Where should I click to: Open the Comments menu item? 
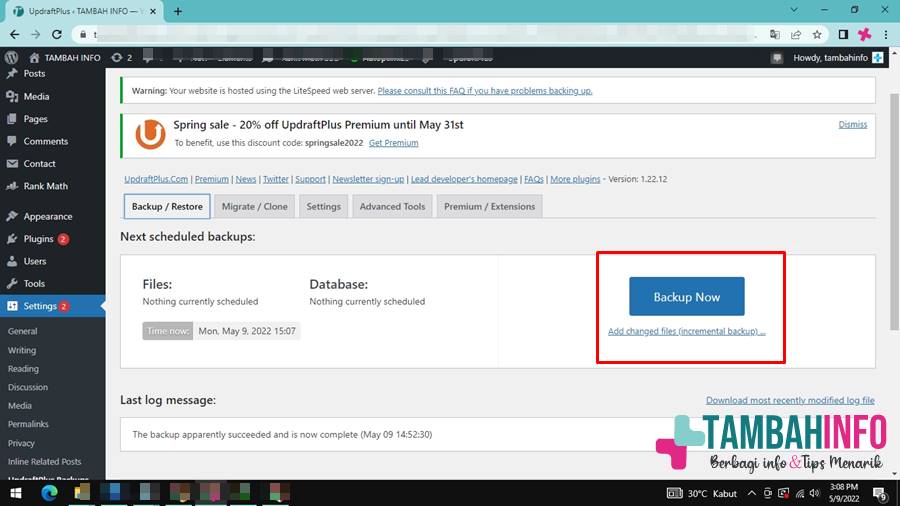click(45, 141)
